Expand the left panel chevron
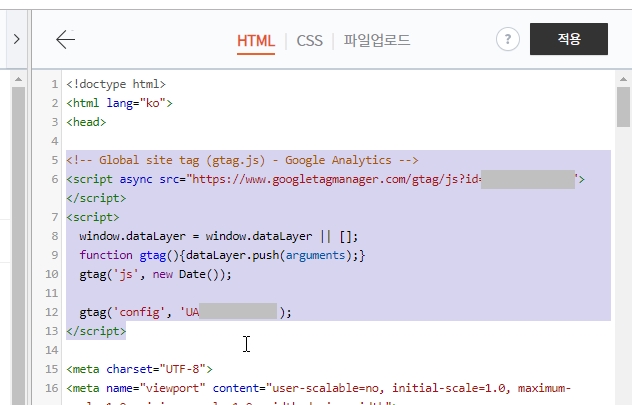The width and height of the screenshot is (632, 405). 17,39
